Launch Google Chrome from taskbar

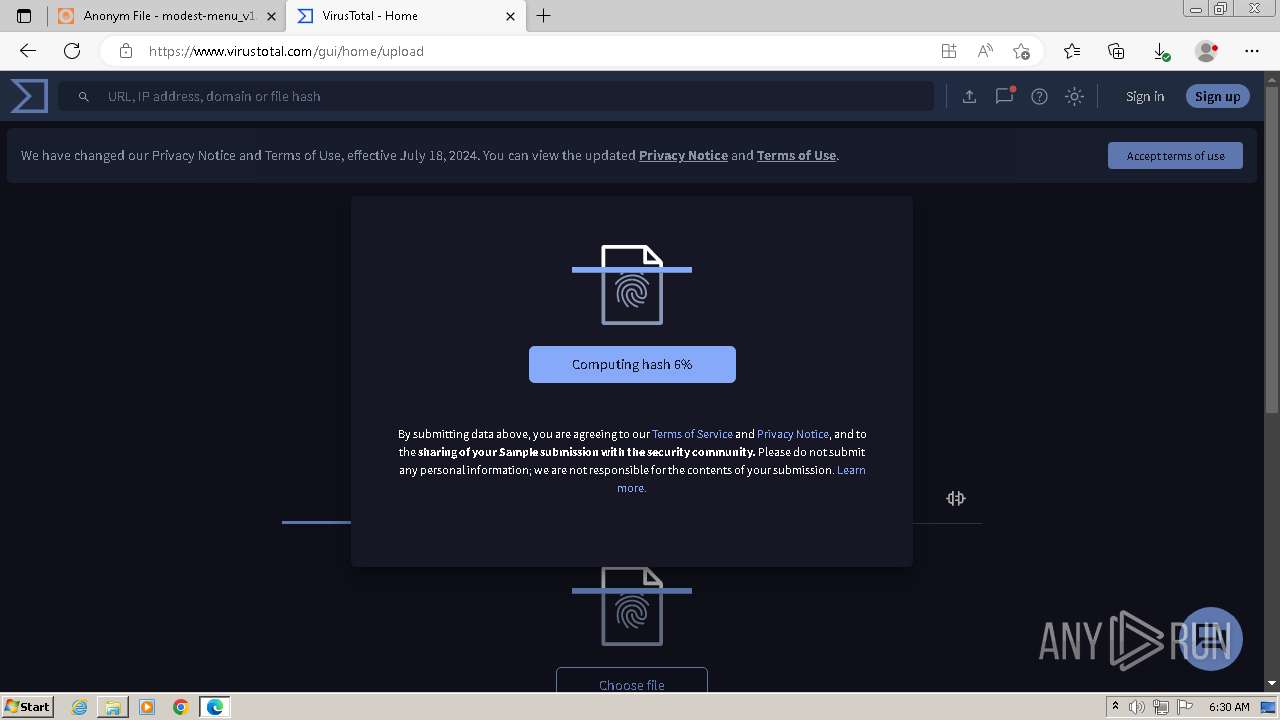coord(180,707)
